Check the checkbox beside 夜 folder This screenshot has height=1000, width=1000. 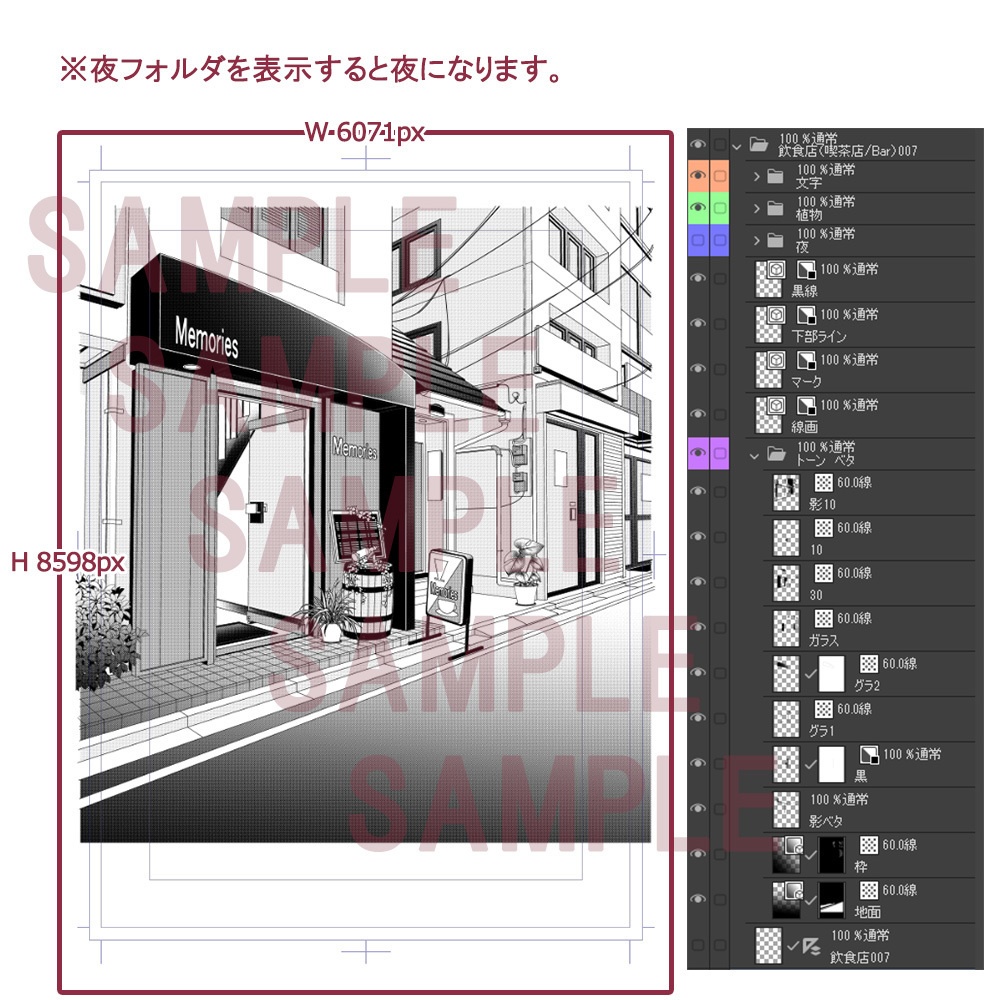[x=717, y=239]
